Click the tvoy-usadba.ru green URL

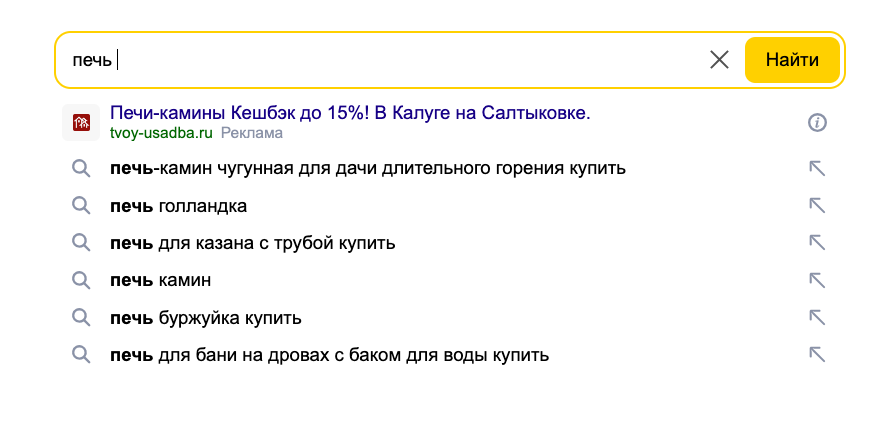(161, 133)
